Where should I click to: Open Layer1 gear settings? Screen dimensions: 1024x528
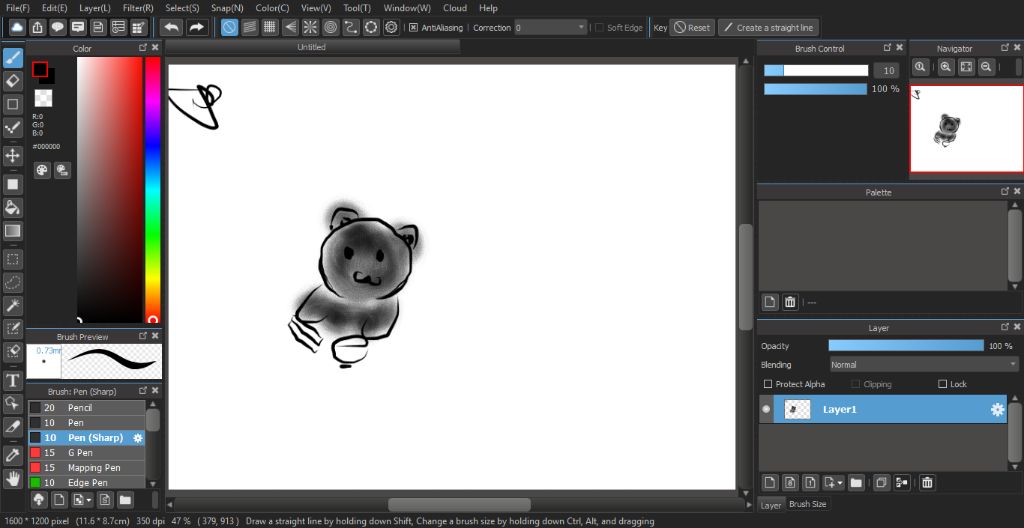pyautogui.click(x=997, y=410)
